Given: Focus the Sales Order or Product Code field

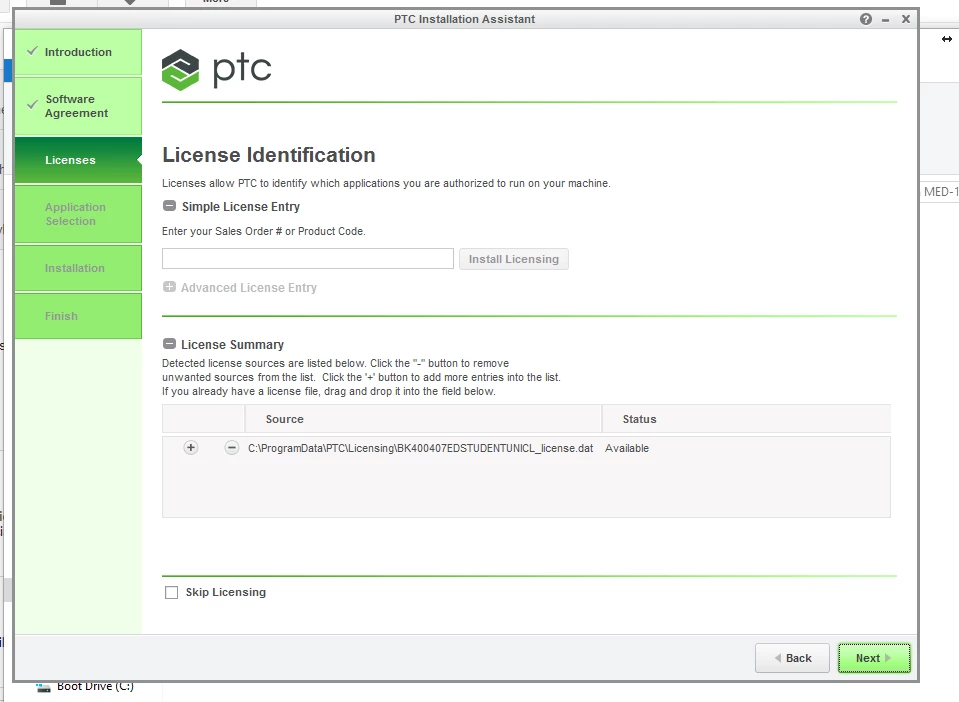Looking at the screenshot, I should [308, 259].
